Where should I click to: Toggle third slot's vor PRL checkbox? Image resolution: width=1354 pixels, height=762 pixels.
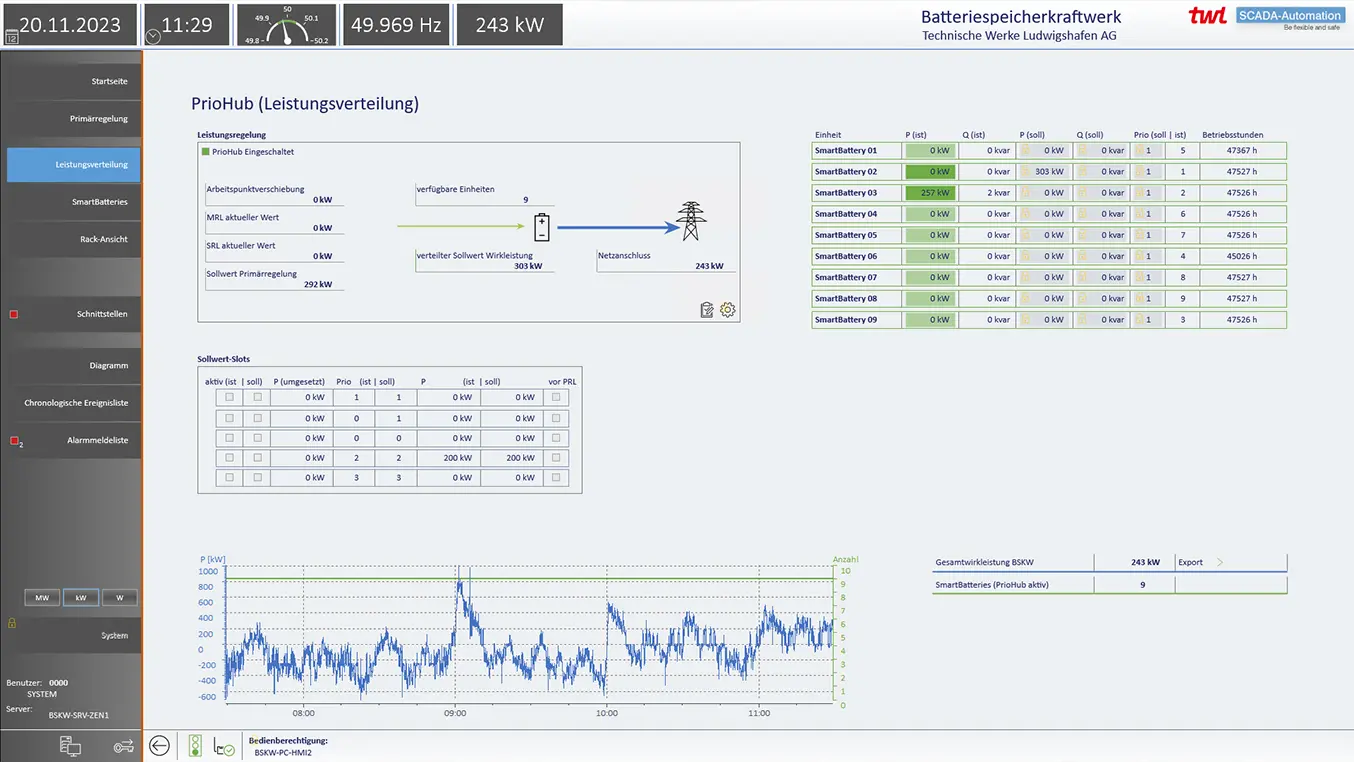point(556,438)
